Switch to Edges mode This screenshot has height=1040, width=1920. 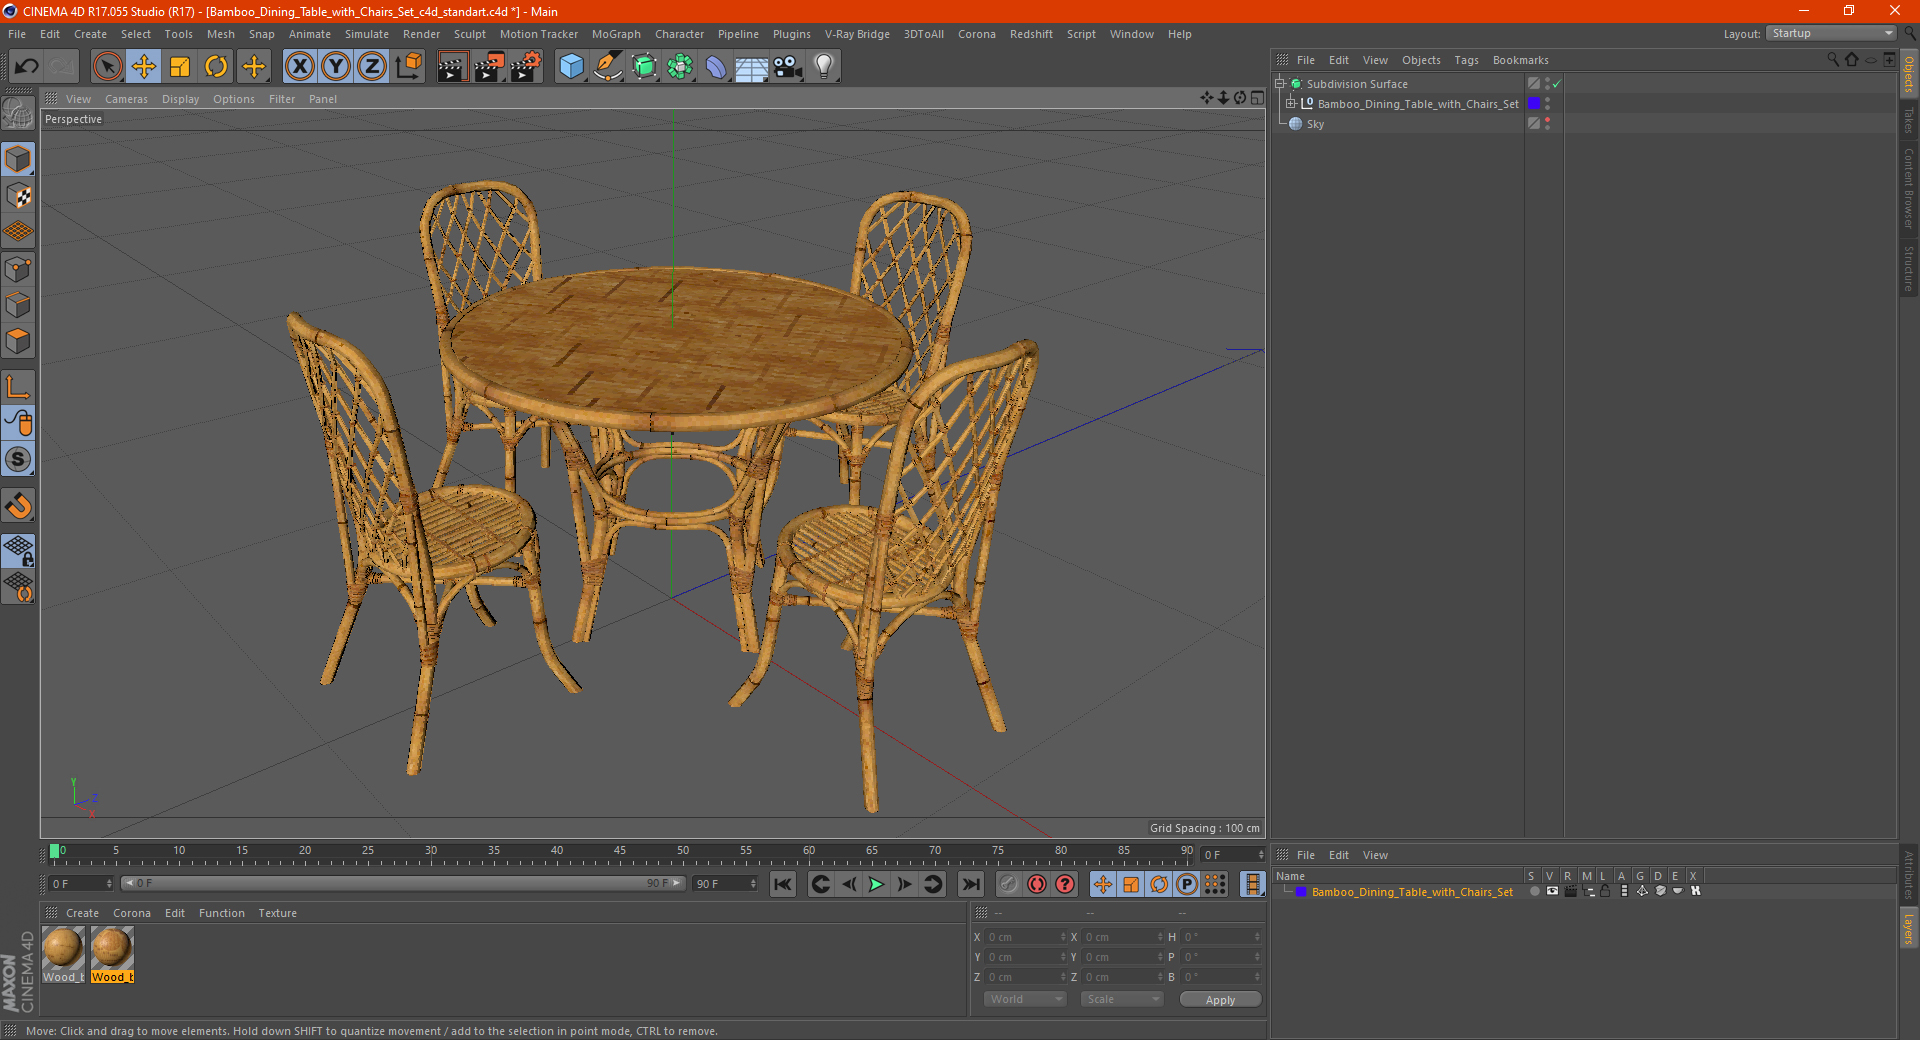19,305
